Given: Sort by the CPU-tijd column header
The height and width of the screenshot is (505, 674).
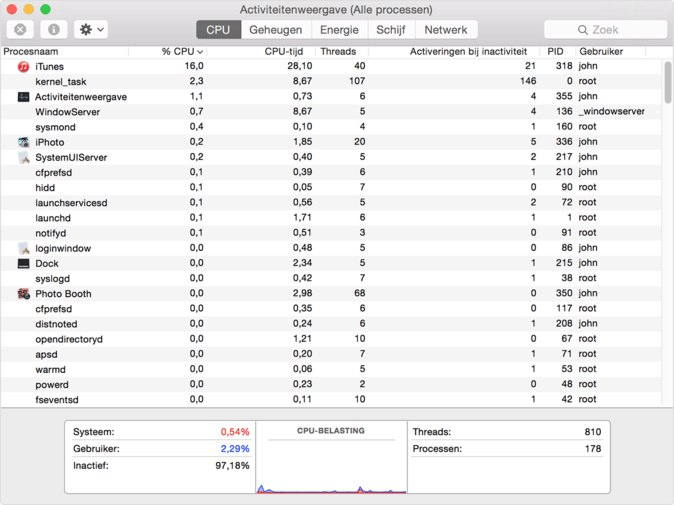Looking at the screenshot, I should [x=261, y=52].
